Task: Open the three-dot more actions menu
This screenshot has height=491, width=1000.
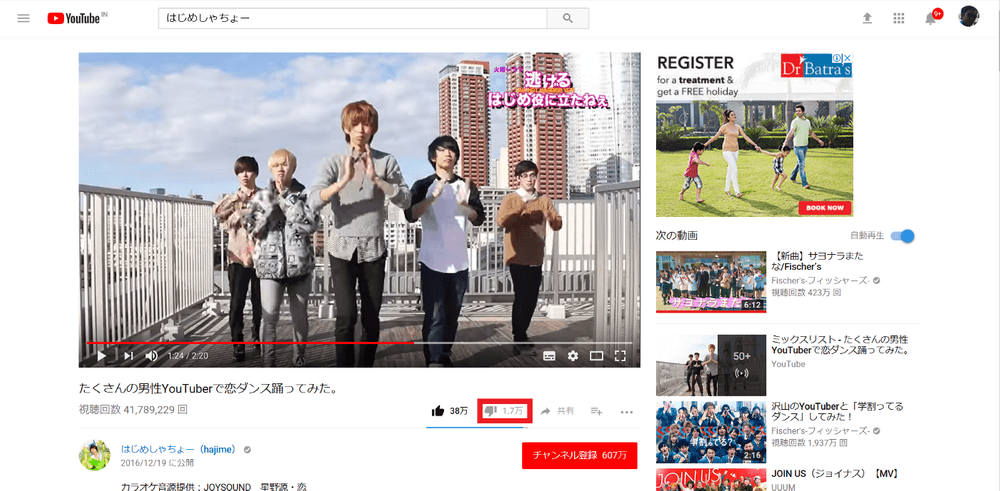Action: click(627, 411)
